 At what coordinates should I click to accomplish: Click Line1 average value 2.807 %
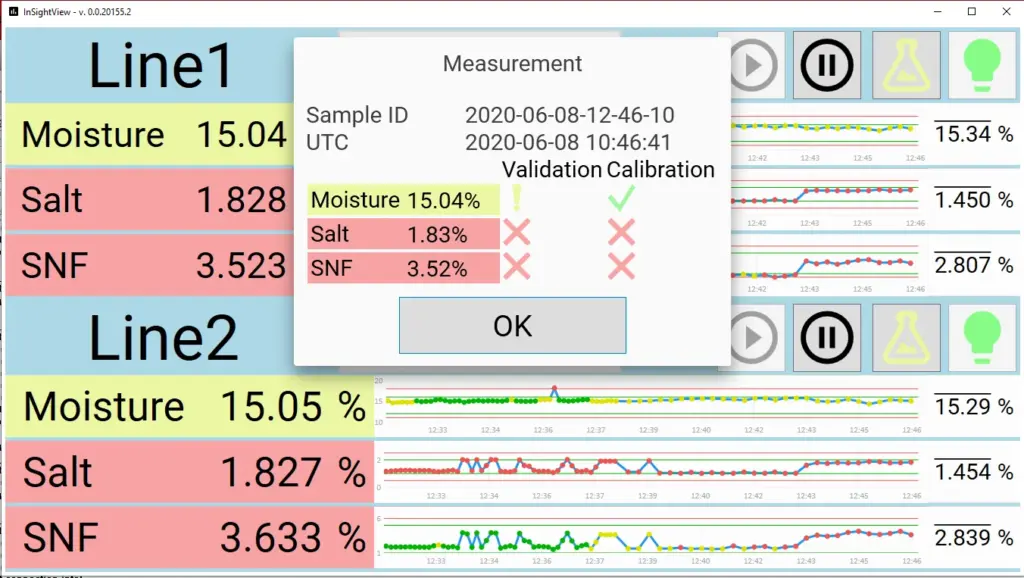pos(974,265)
